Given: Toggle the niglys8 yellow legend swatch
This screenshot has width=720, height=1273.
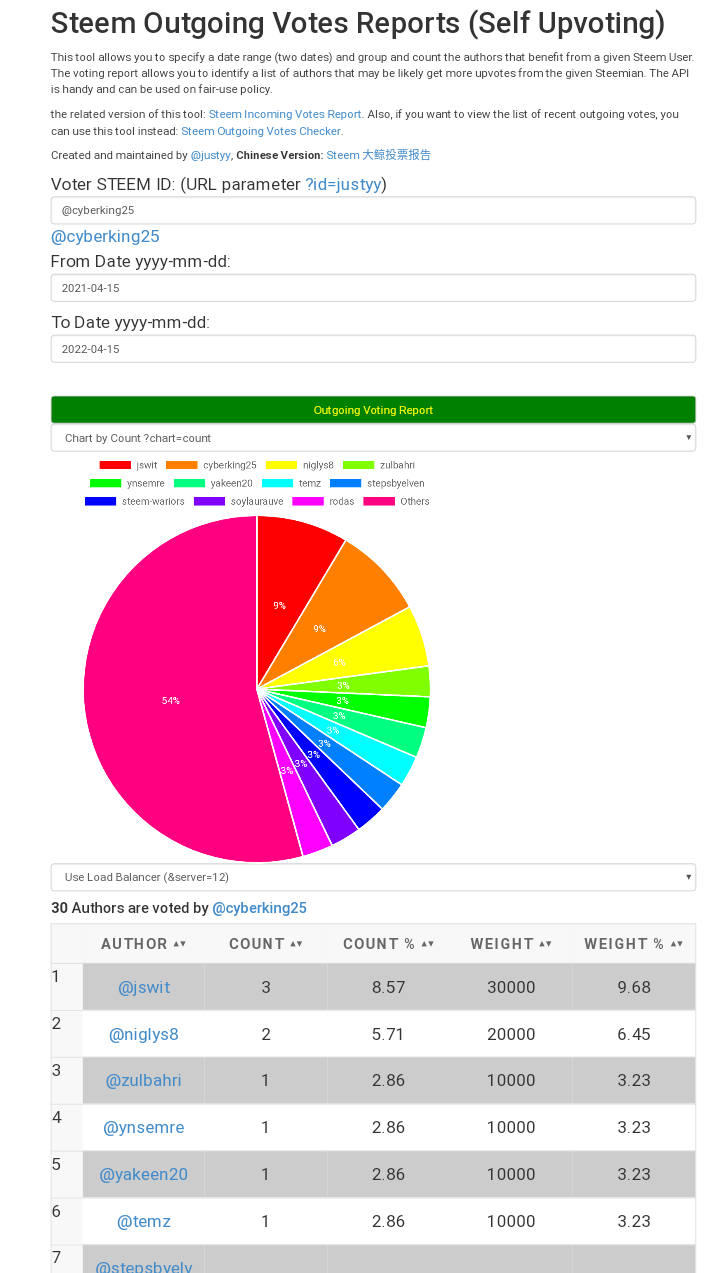Looking at the screenshot, I should click(281, 465).
